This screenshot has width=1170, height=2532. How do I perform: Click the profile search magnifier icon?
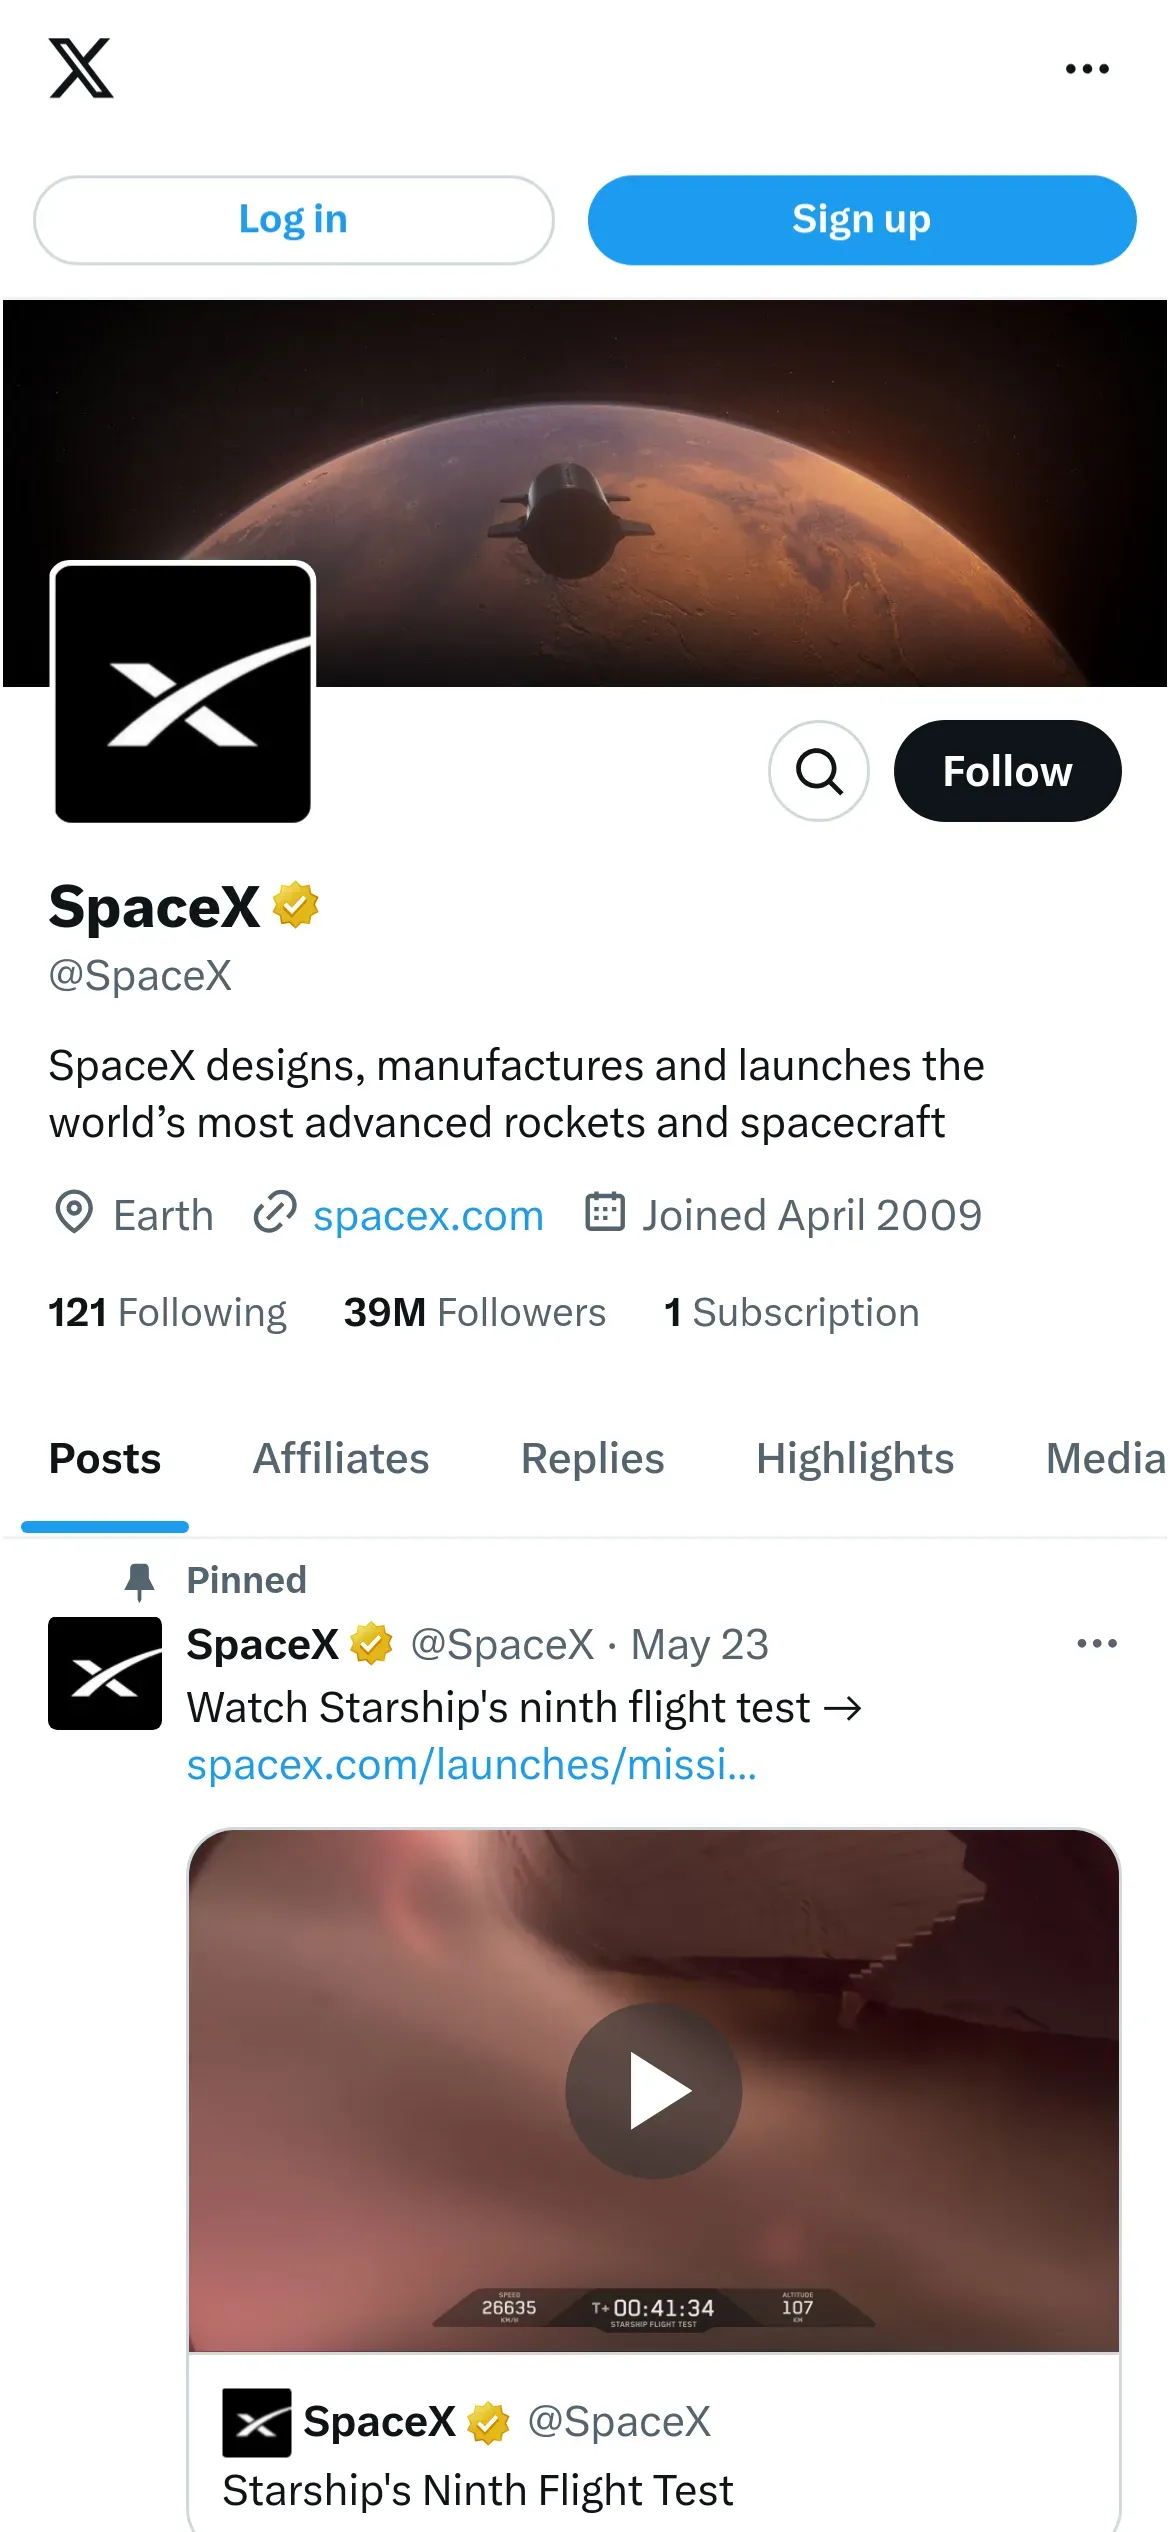[x=818, y=771]
